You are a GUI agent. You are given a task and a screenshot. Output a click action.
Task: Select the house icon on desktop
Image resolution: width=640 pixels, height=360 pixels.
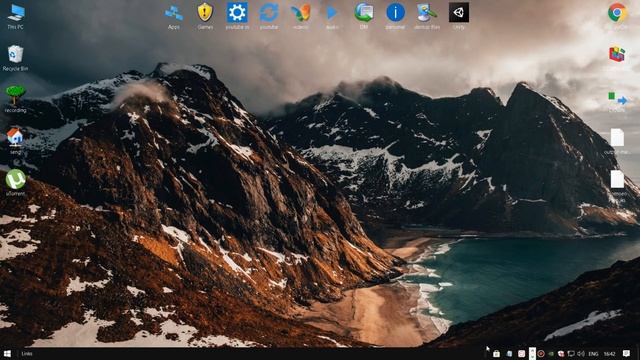point(15,141)
